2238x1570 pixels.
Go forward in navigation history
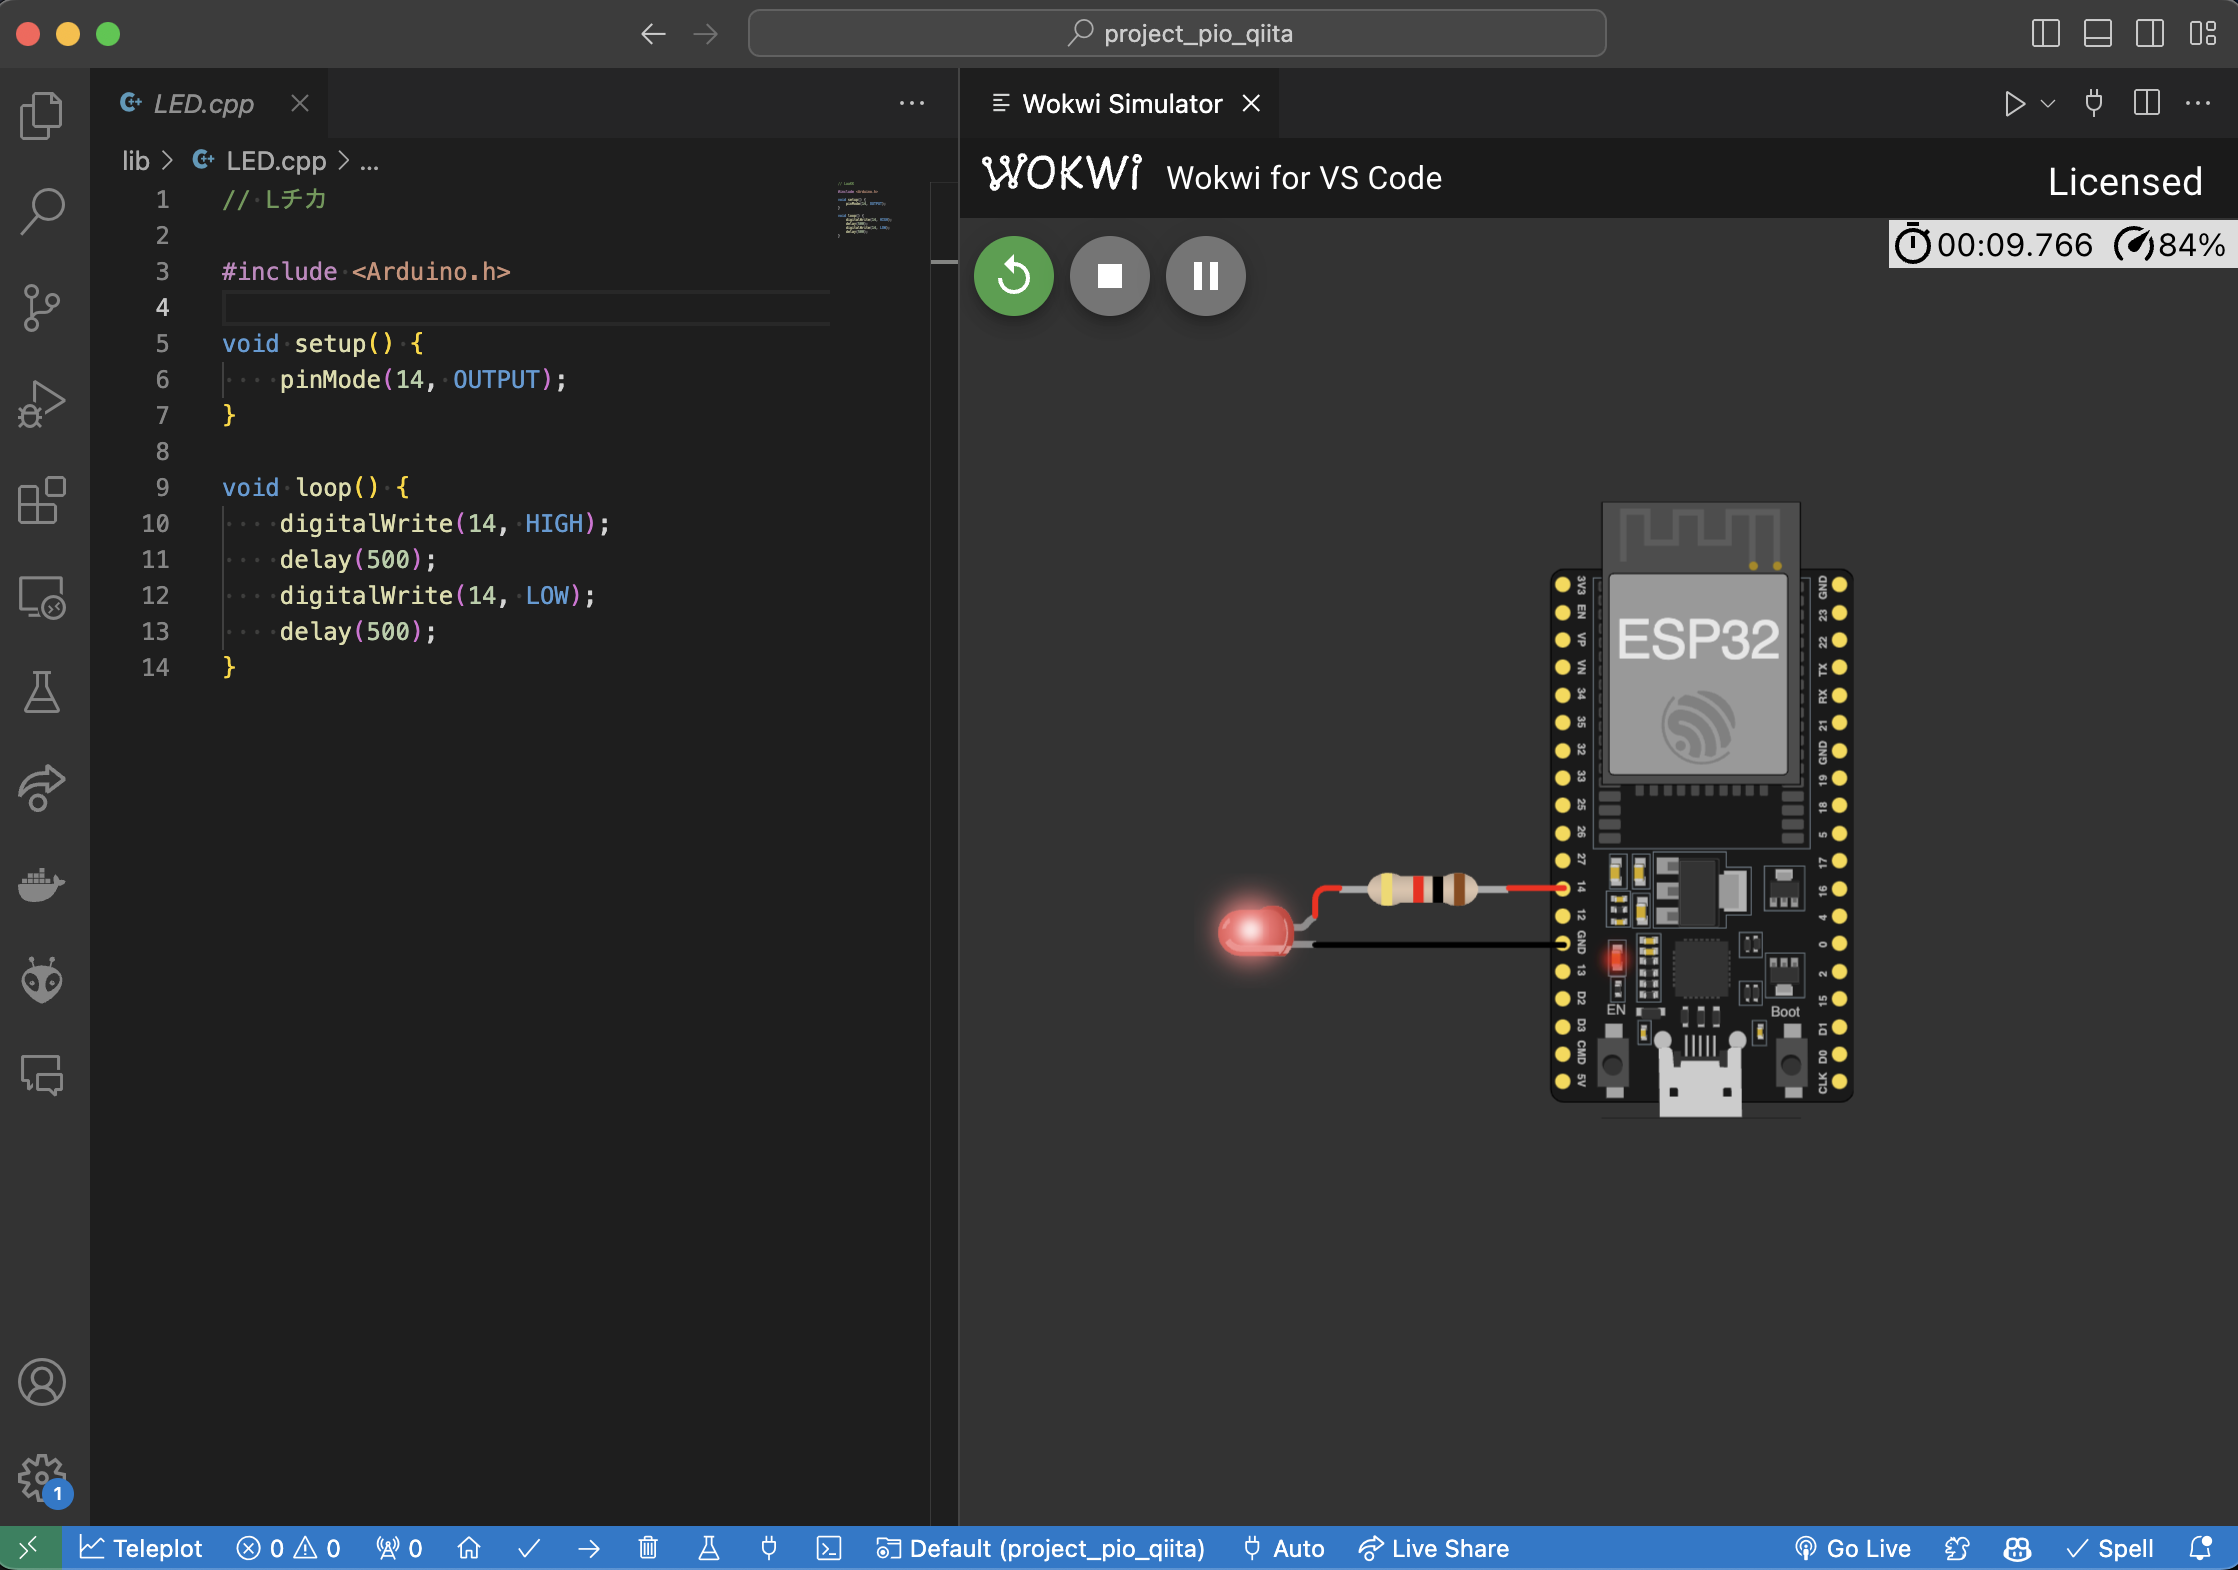[706, 34]
